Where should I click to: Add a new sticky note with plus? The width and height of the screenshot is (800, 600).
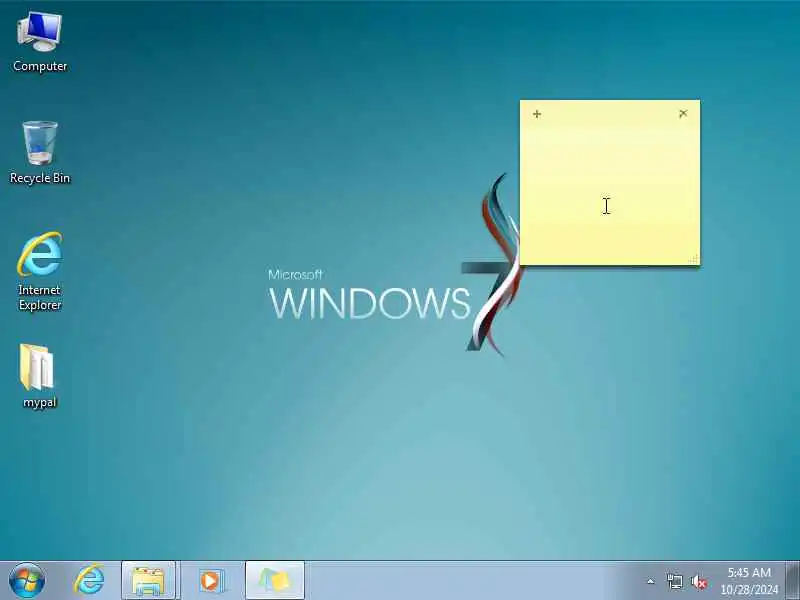(x=537, y=114)
